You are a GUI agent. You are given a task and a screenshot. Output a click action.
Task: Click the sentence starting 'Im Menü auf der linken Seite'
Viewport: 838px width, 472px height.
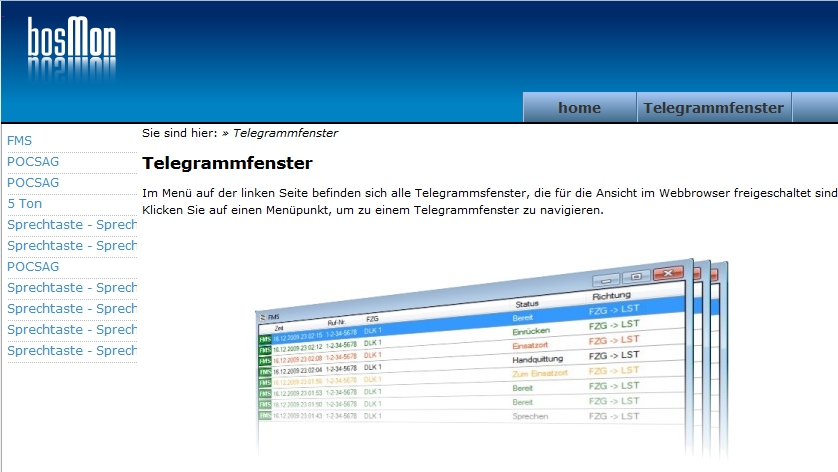click(x=490, y=193)
